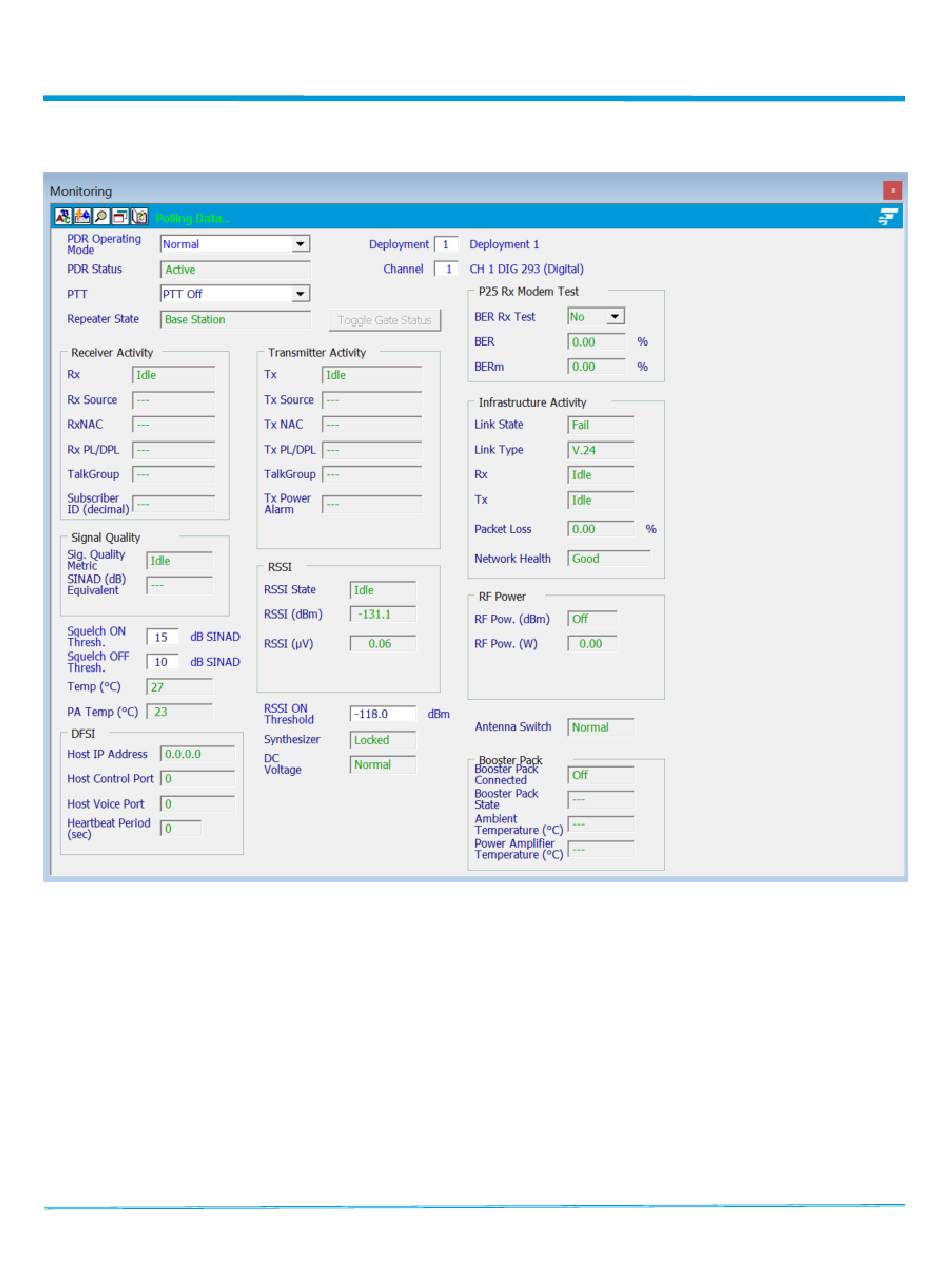Open the BER Rx Test dropdown
Image resolution: width=950 pixels, height=1284 pixels.
614,316
